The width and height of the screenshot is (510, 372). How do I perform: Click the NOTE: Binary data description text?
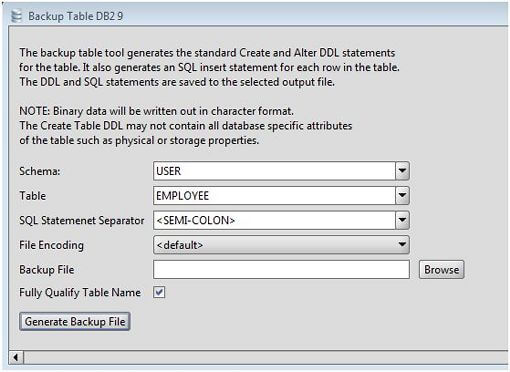157,111
